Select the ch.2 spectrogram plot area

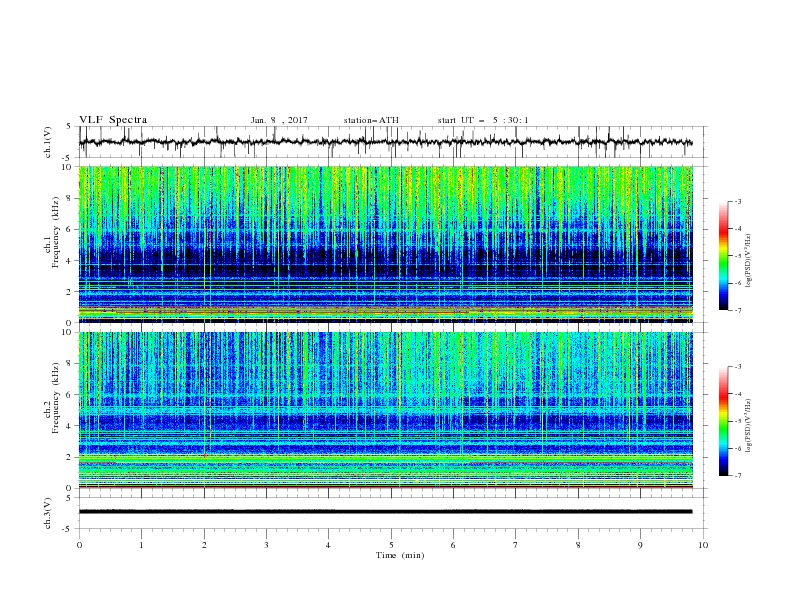coord(386,410)
